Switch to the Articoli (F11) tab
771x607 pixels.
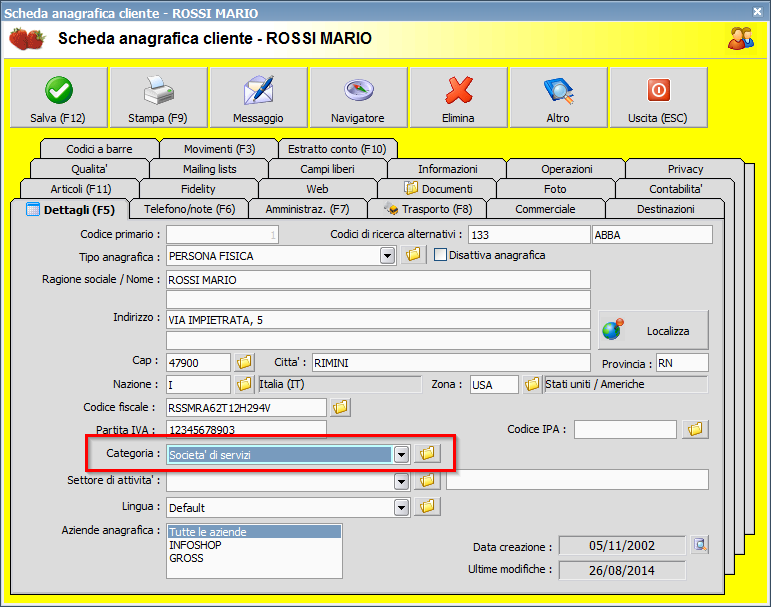tap(81, 189)
